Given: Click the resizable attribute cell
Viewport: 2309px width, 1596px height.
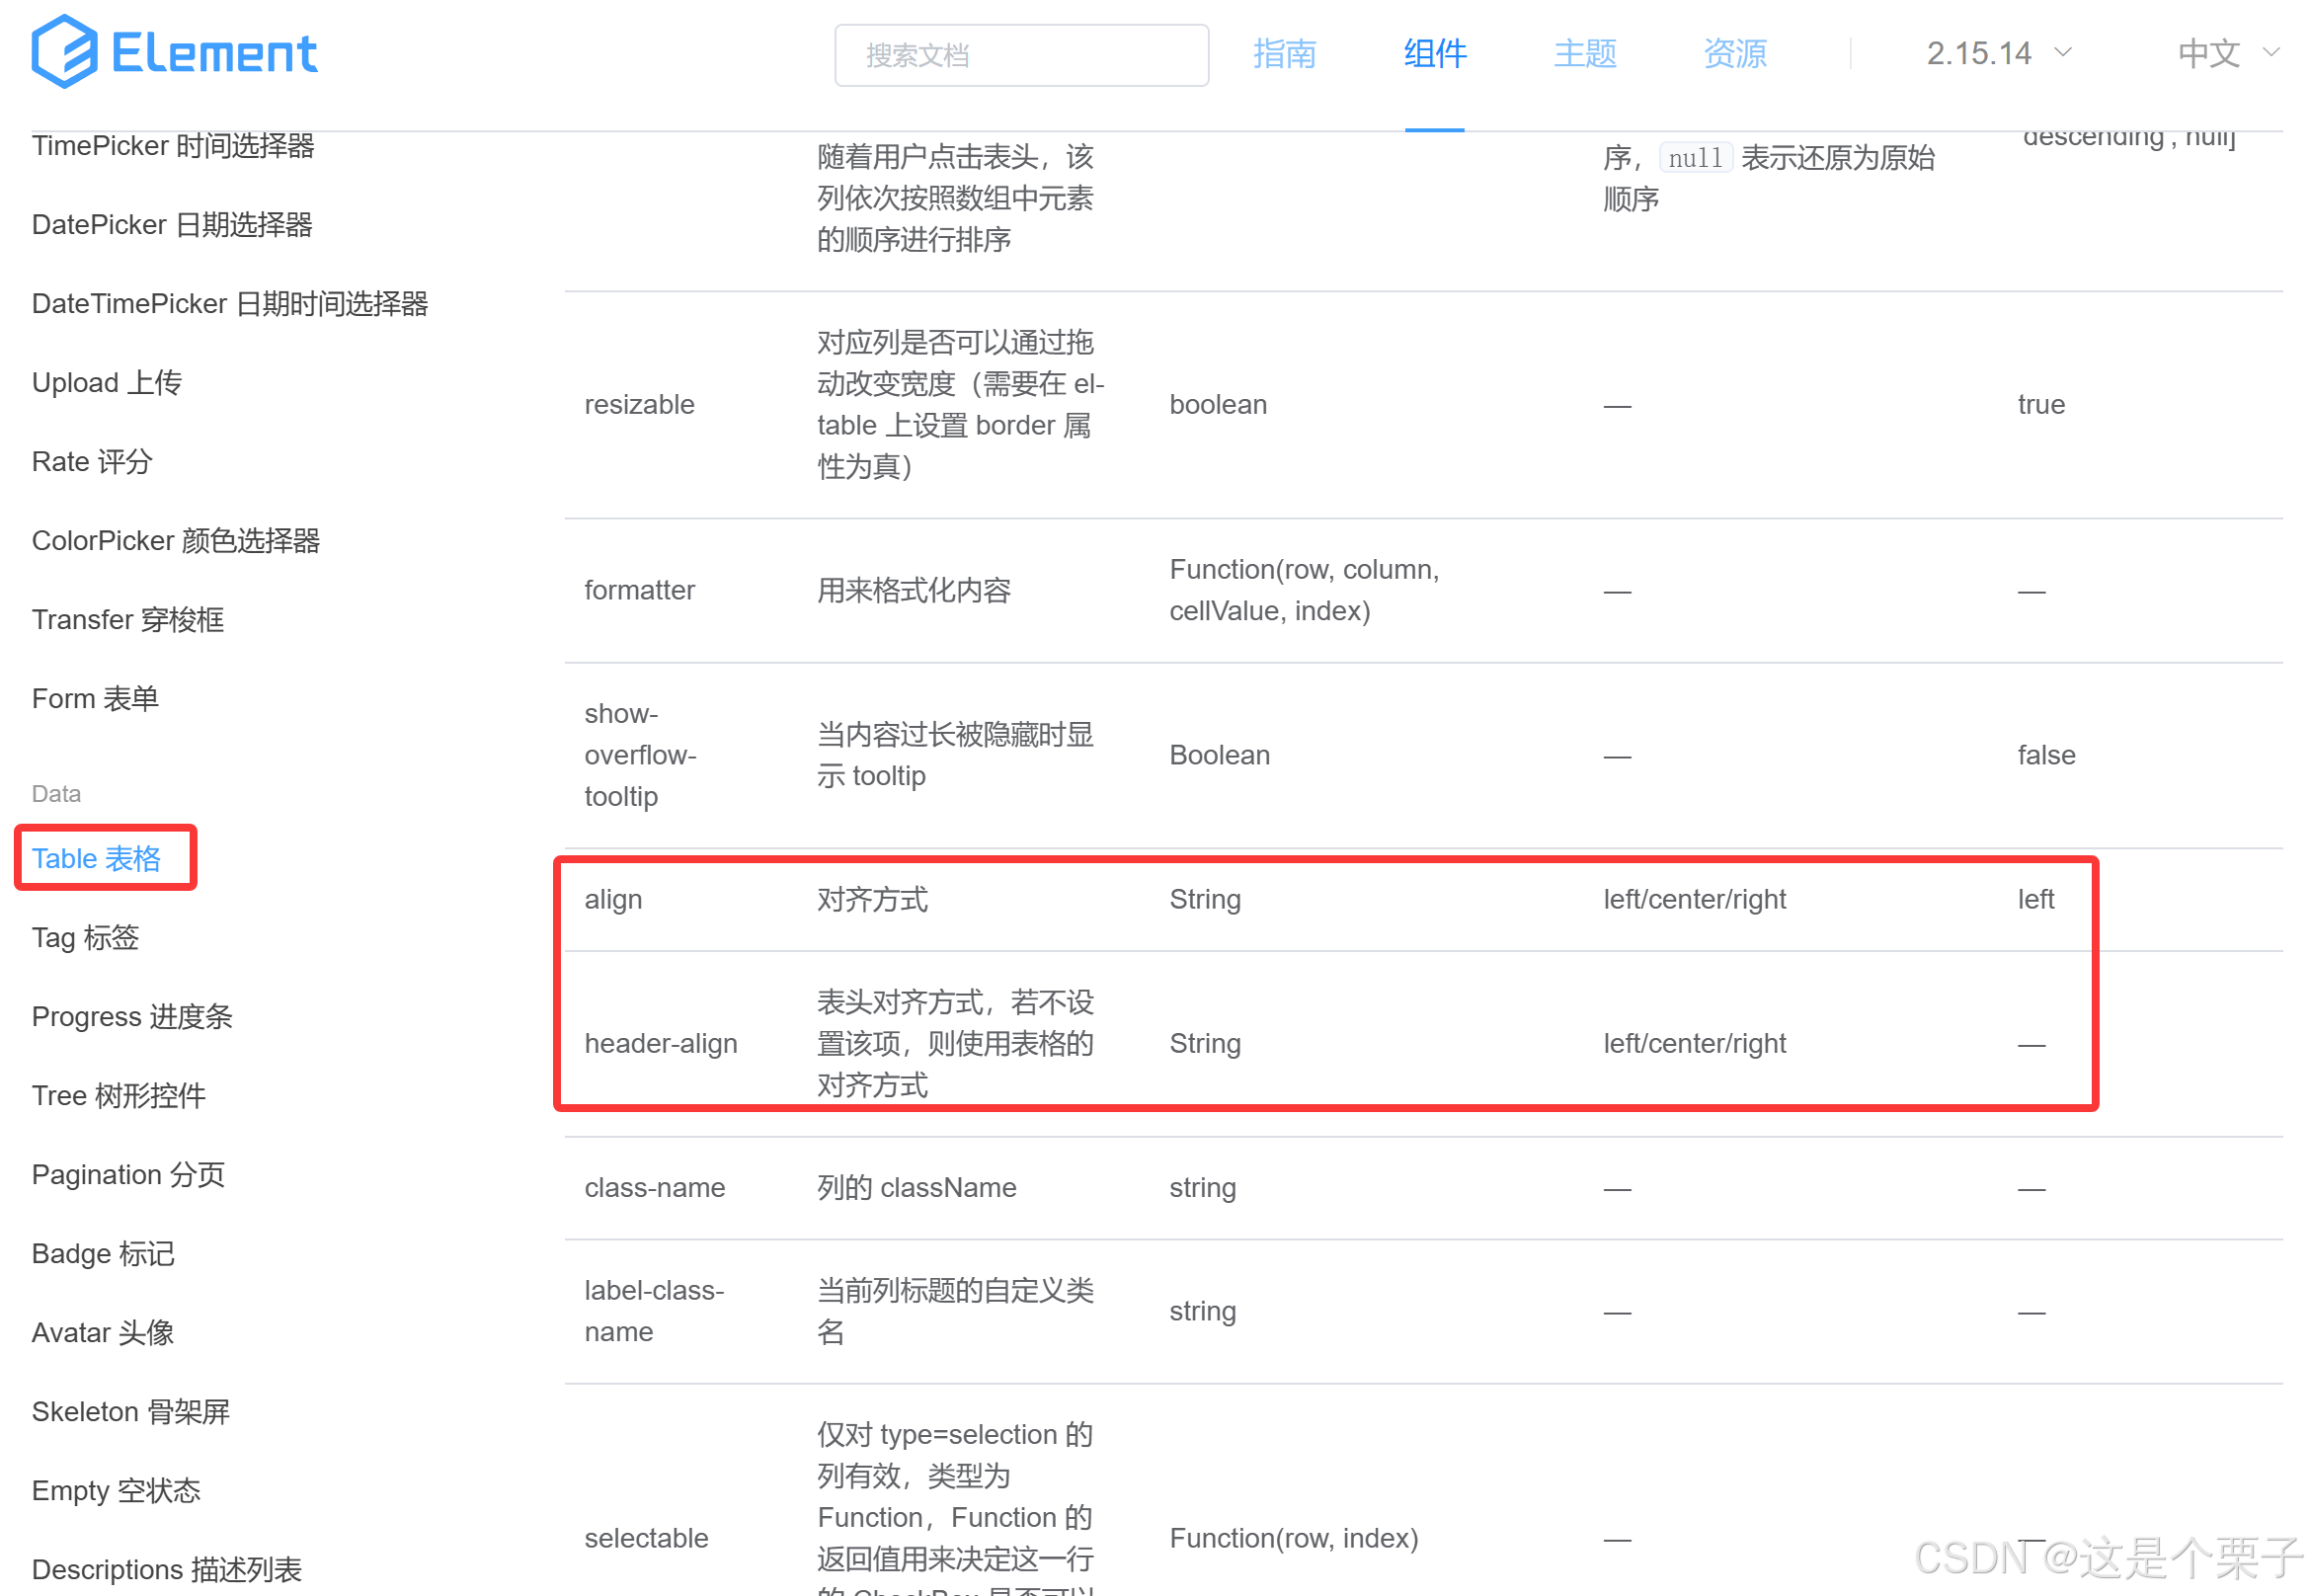Looking at the screenshot, I should pyautogui.click(x=640, y=405).
